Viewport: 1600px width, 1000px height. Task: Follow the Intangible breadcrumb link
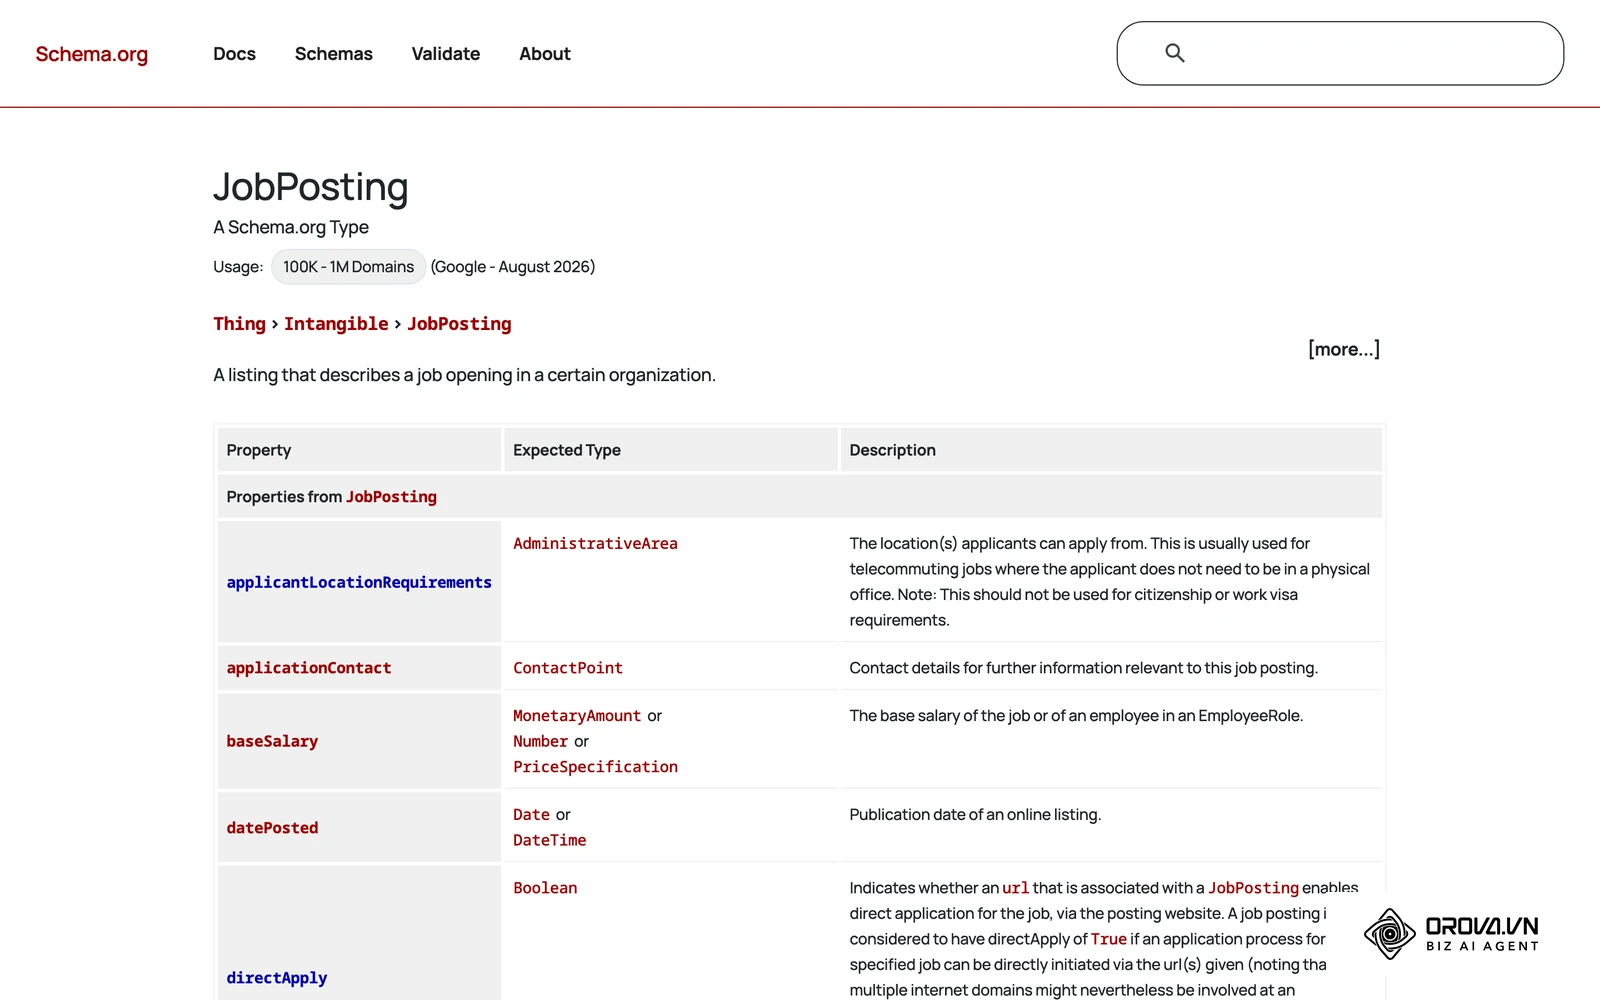coord(336,324)
